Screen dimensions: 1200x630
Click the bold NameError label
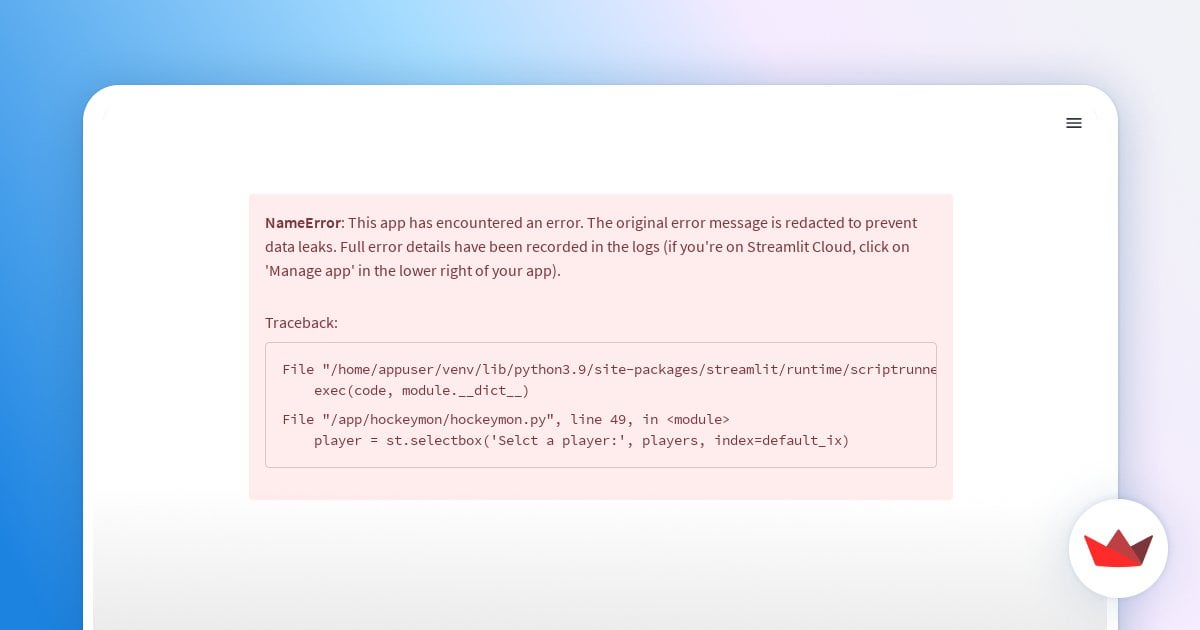[303, 223]
